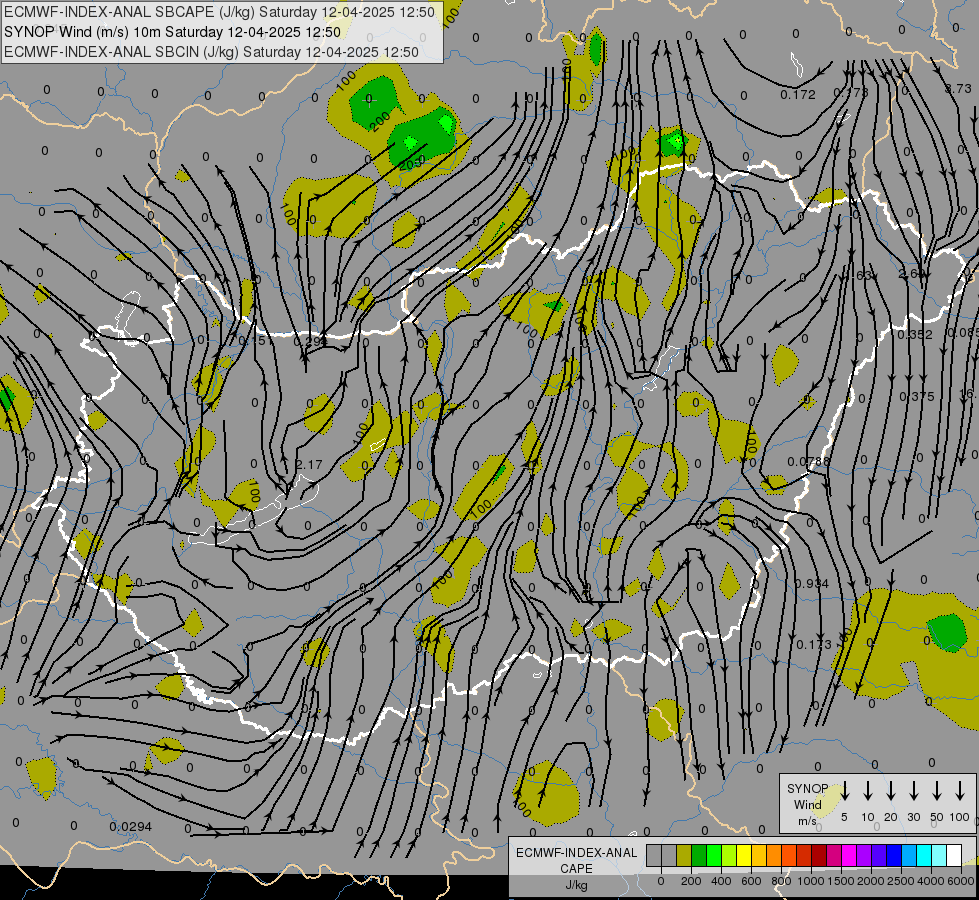Click the 800 tick label in CAPE legend

point(781,881)
